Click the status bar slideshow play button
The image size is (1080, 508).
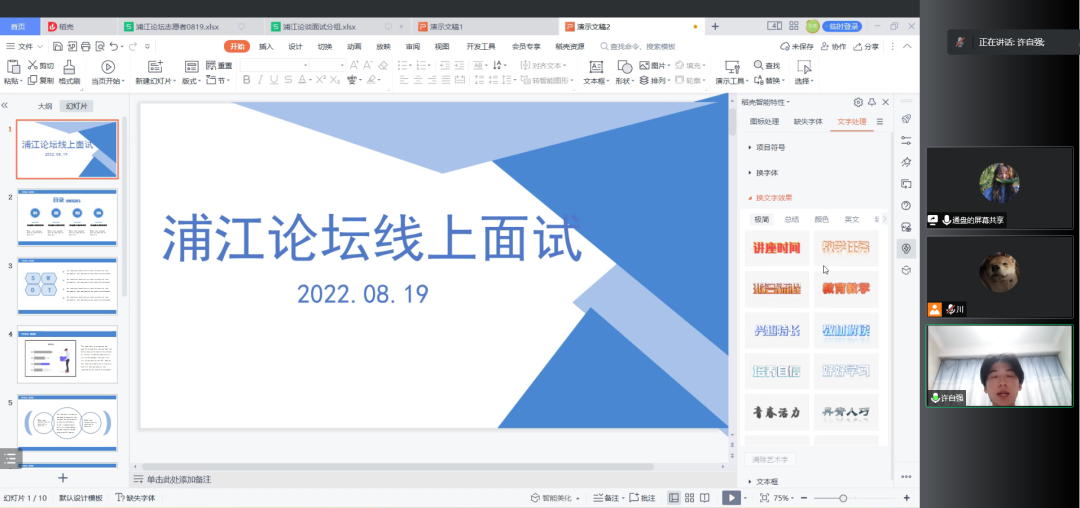pyautogui.click(x=731, y=498)
